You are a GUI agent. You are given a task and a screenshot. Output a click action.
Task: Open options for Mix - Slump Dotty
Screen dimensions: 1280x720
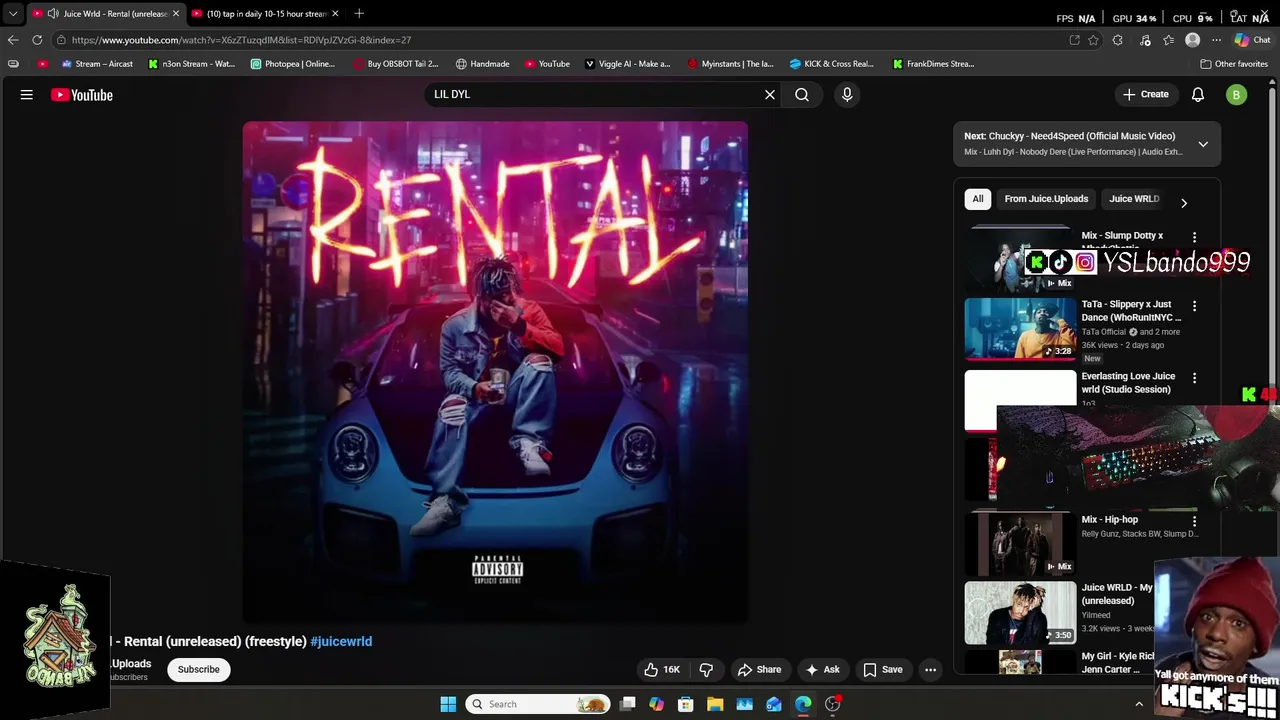pyautogui.click(x=1194, y=237)
